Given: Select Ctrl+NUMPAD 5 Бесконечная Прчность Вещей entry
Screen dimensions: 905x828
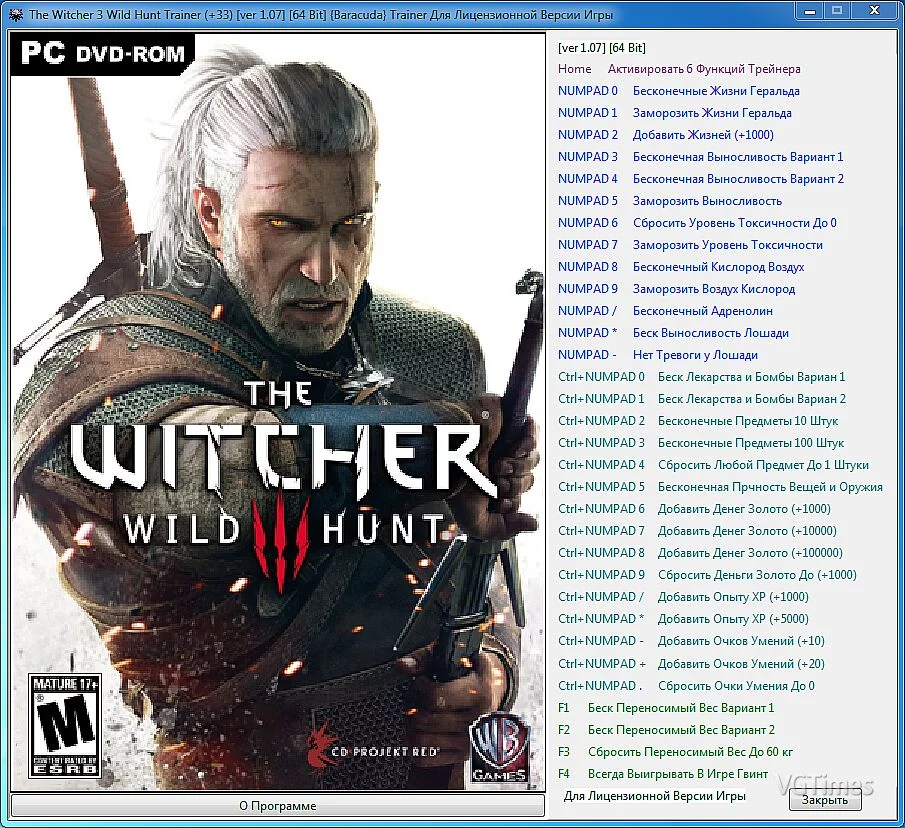Looking at the screenshot, I should click(x=720, y=486).
